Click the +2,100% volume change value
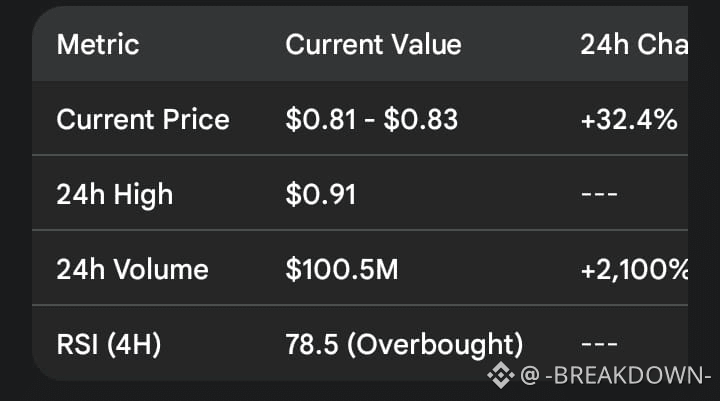This screenshot has height=401, width=720. (634, 269)
